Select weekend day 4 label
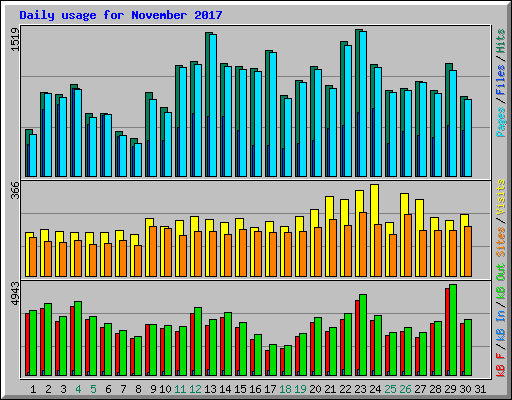The image size is (512, 400). point(78,389)
